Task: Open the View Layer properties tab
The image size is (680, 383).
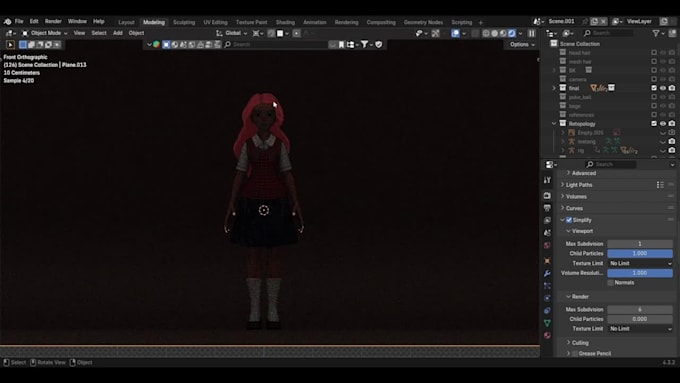Action: pyautogui.click(x=547, y=220)
